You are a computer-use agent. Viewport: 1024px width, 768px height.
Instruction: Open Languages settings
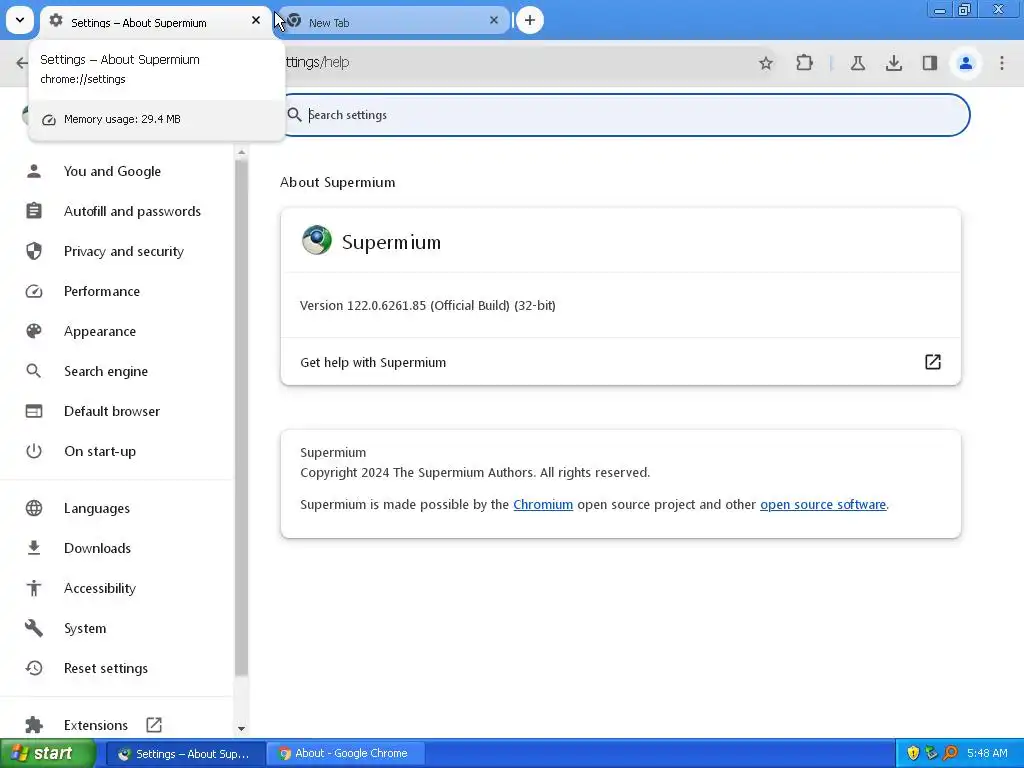tap(97, 508)
